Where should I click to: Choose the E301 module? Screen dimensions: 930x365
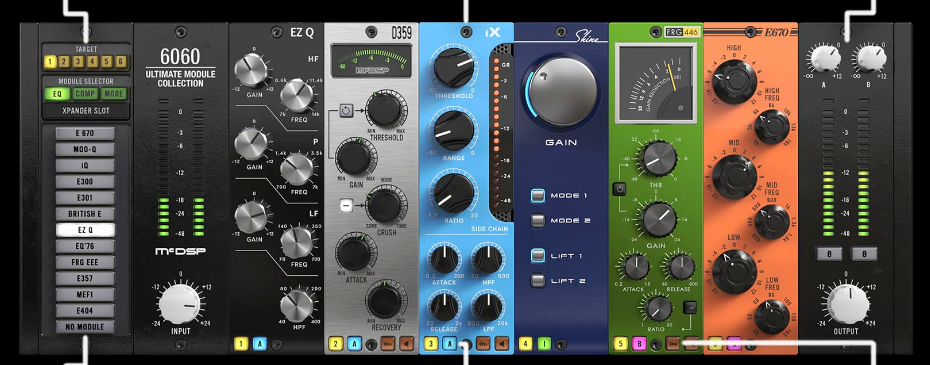coord(85,198)
